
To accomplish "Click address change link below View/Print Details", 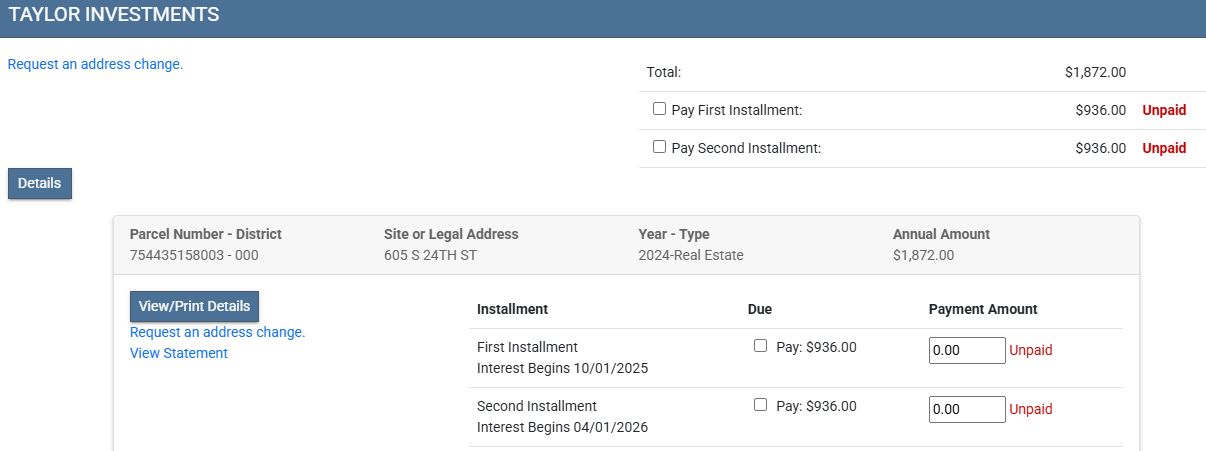I will pos(217,332).
